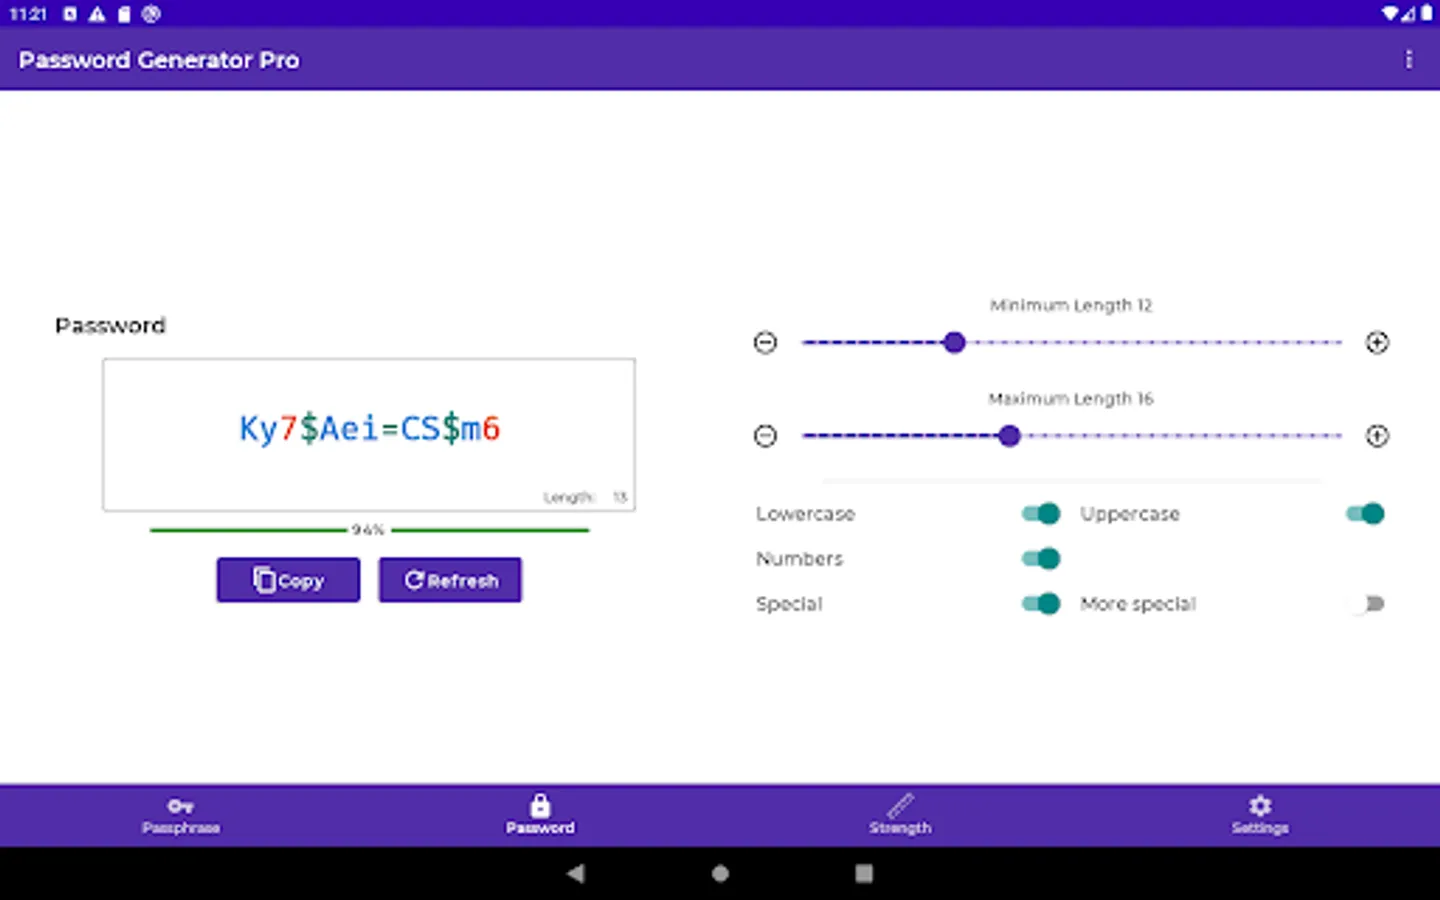Click the Numbers label
The image size is (1440, 900).
pos(799,559)
